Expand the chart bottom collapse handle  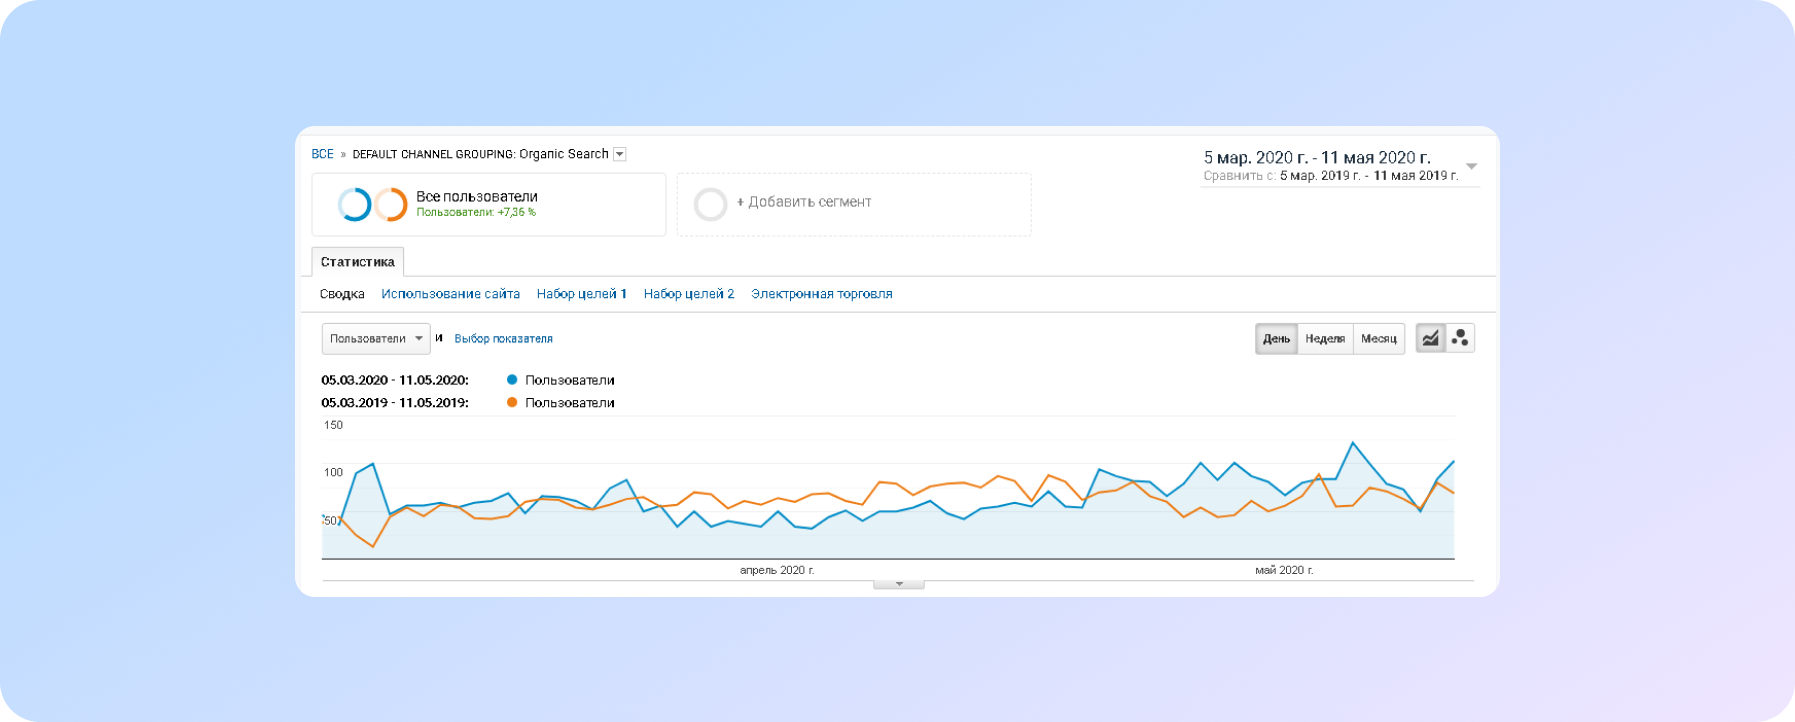tap(899, 584)
